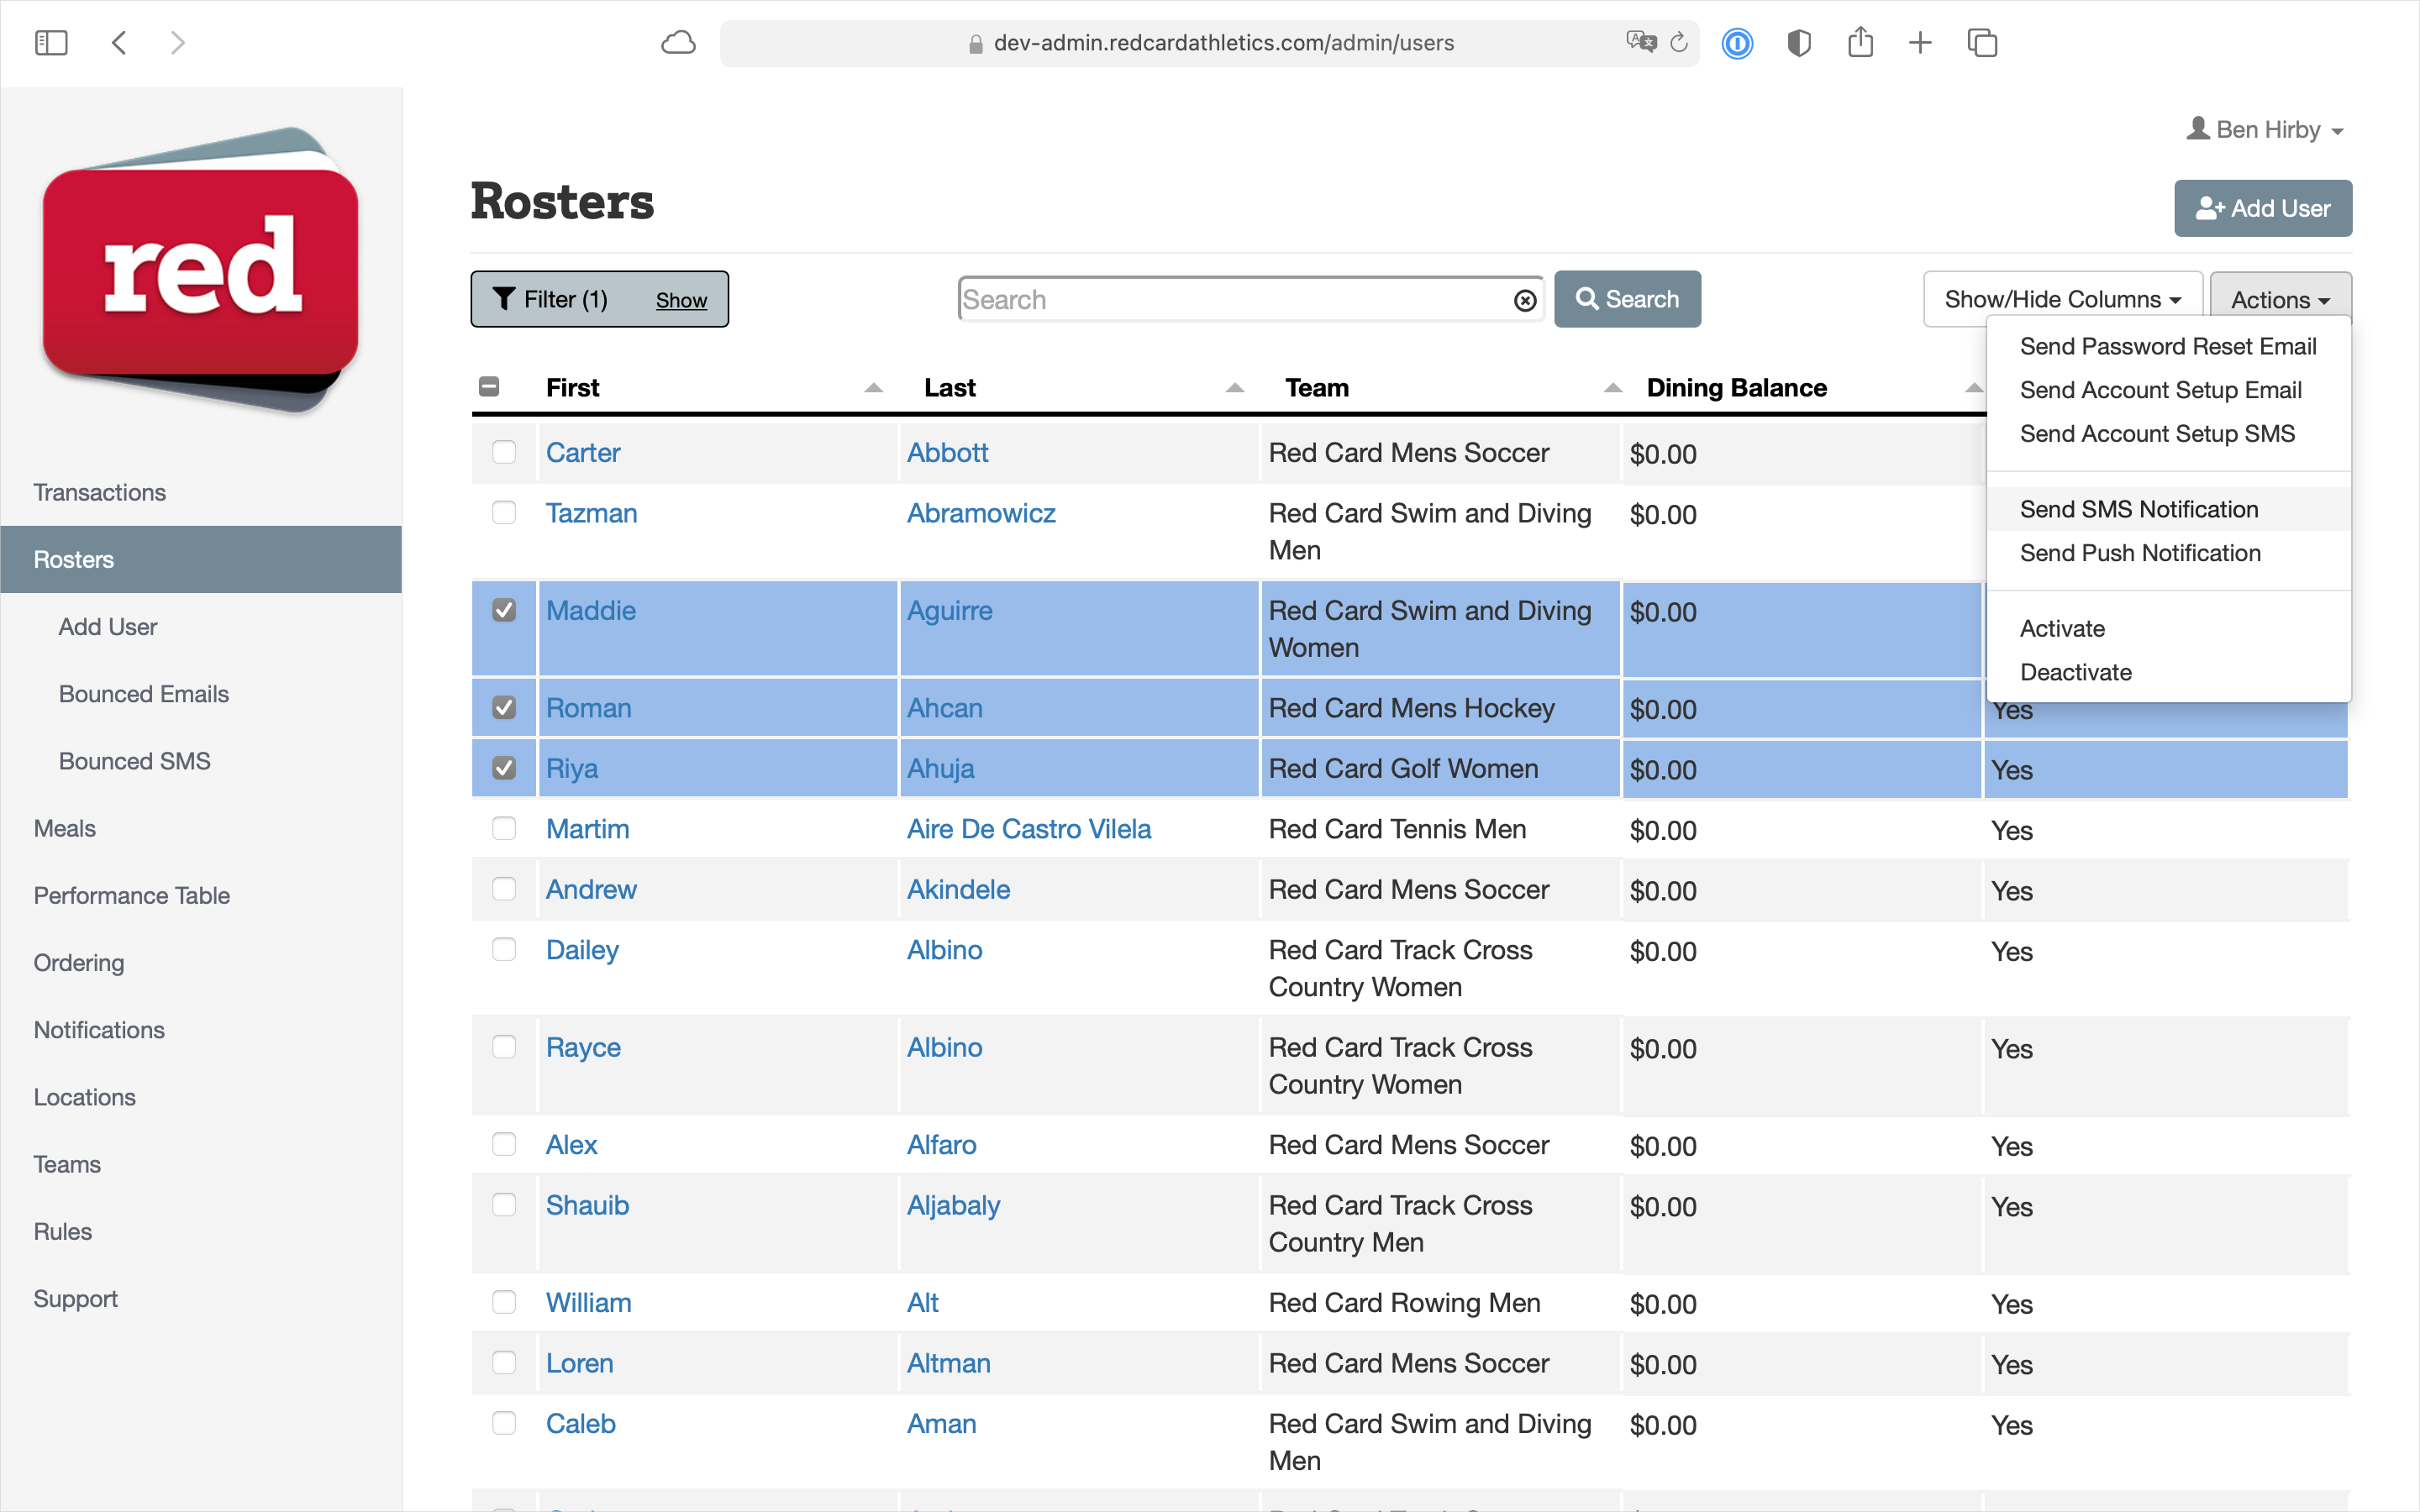
Task: Choose Send Account Setup Email
Action: (2168, 390)
